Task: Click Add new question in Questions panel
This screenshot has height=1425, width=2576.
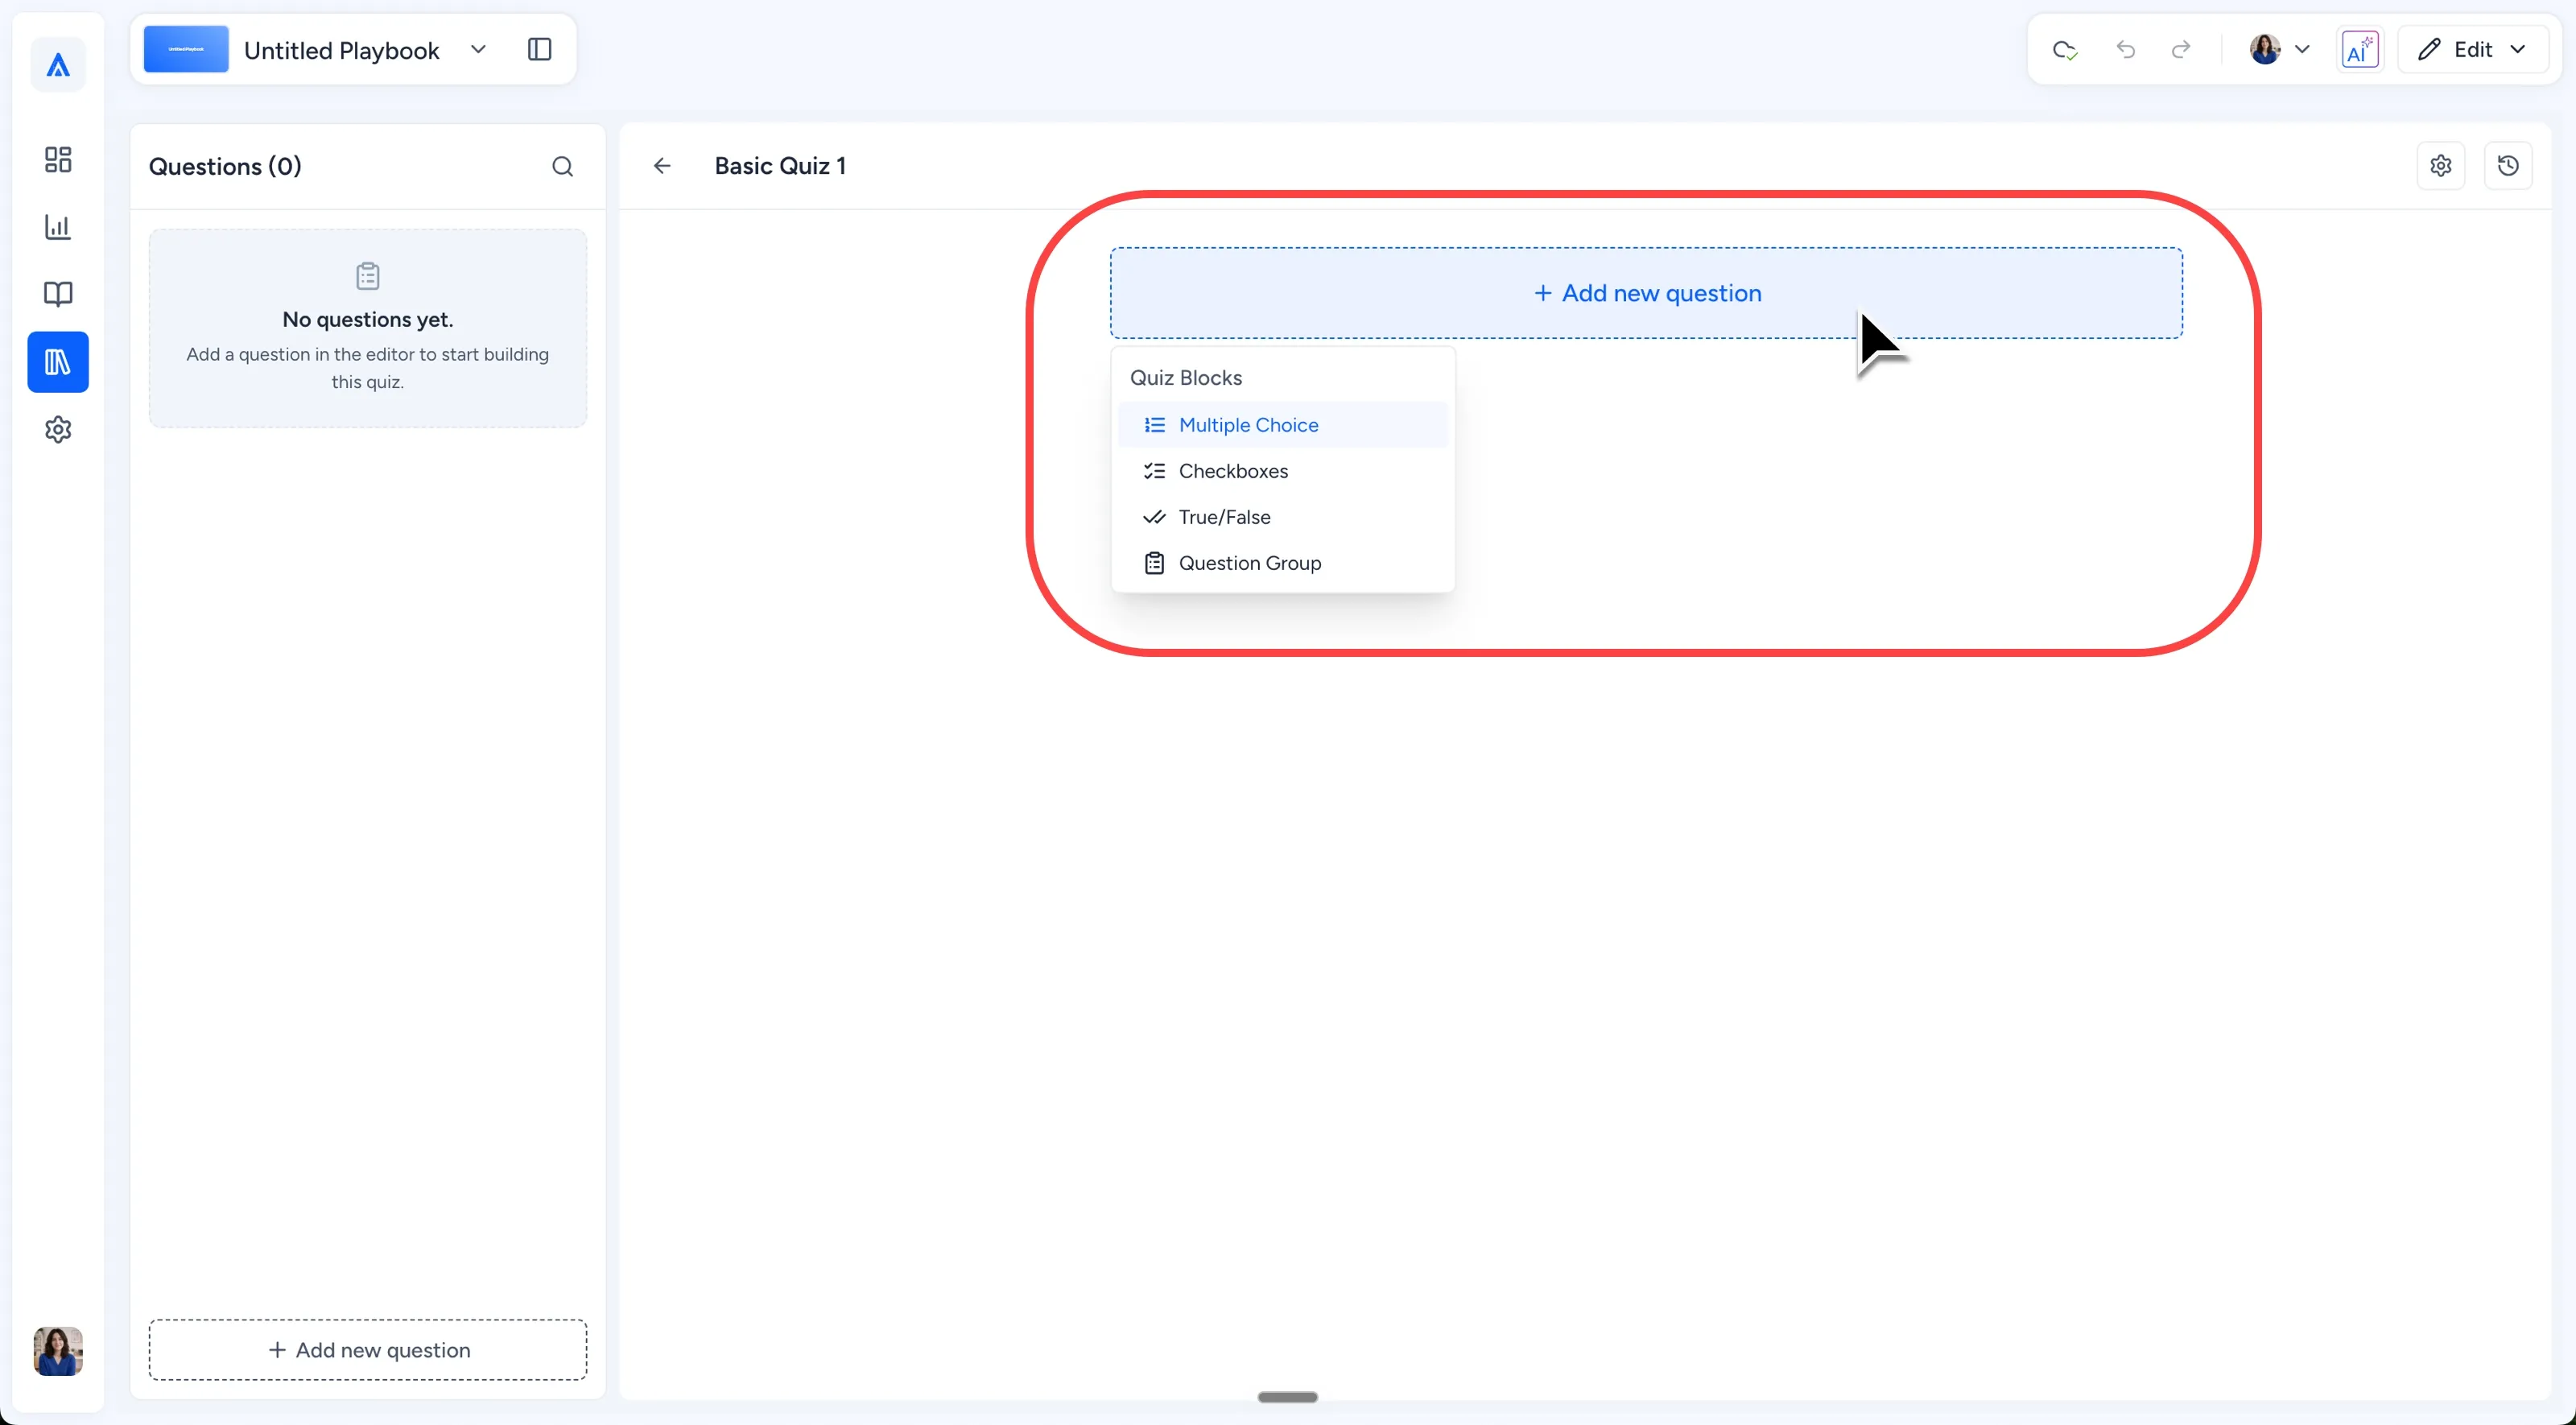Action: (368, 1350)
